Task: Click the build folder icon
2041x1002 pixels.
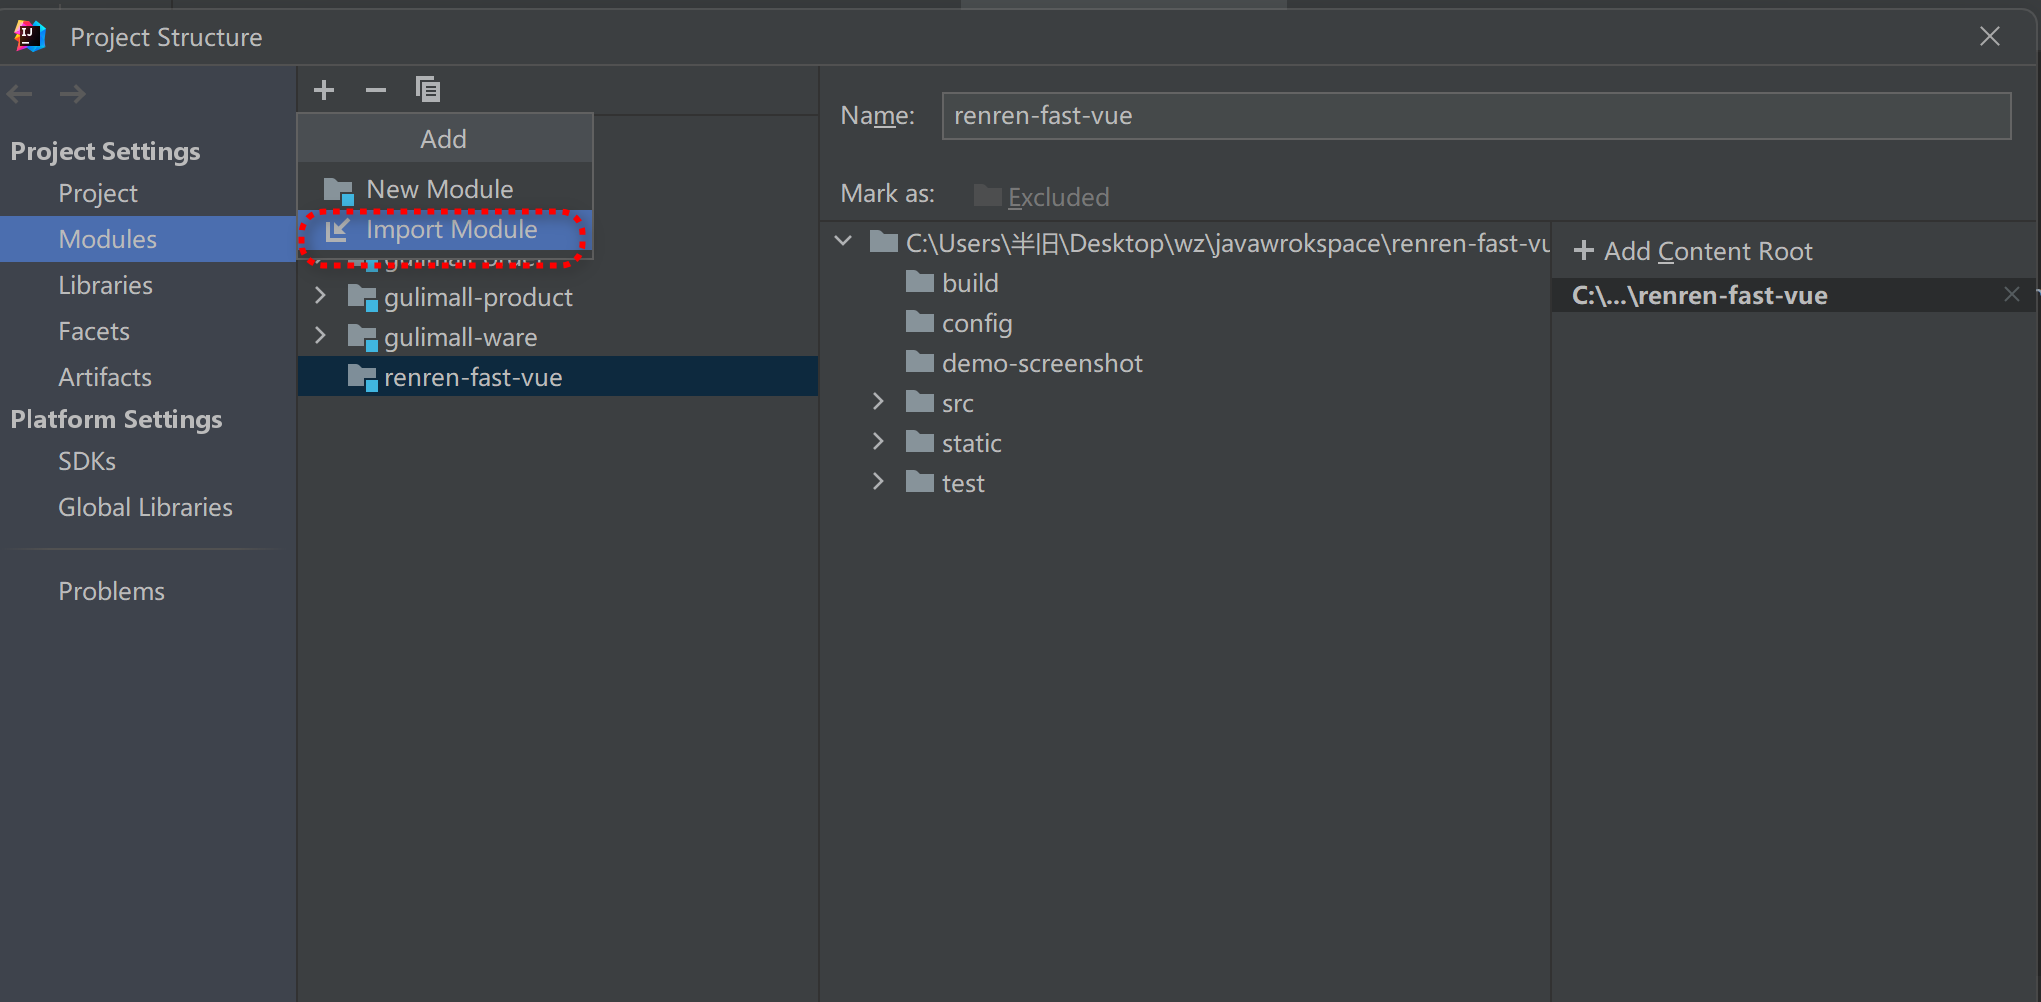Action: 920,282
